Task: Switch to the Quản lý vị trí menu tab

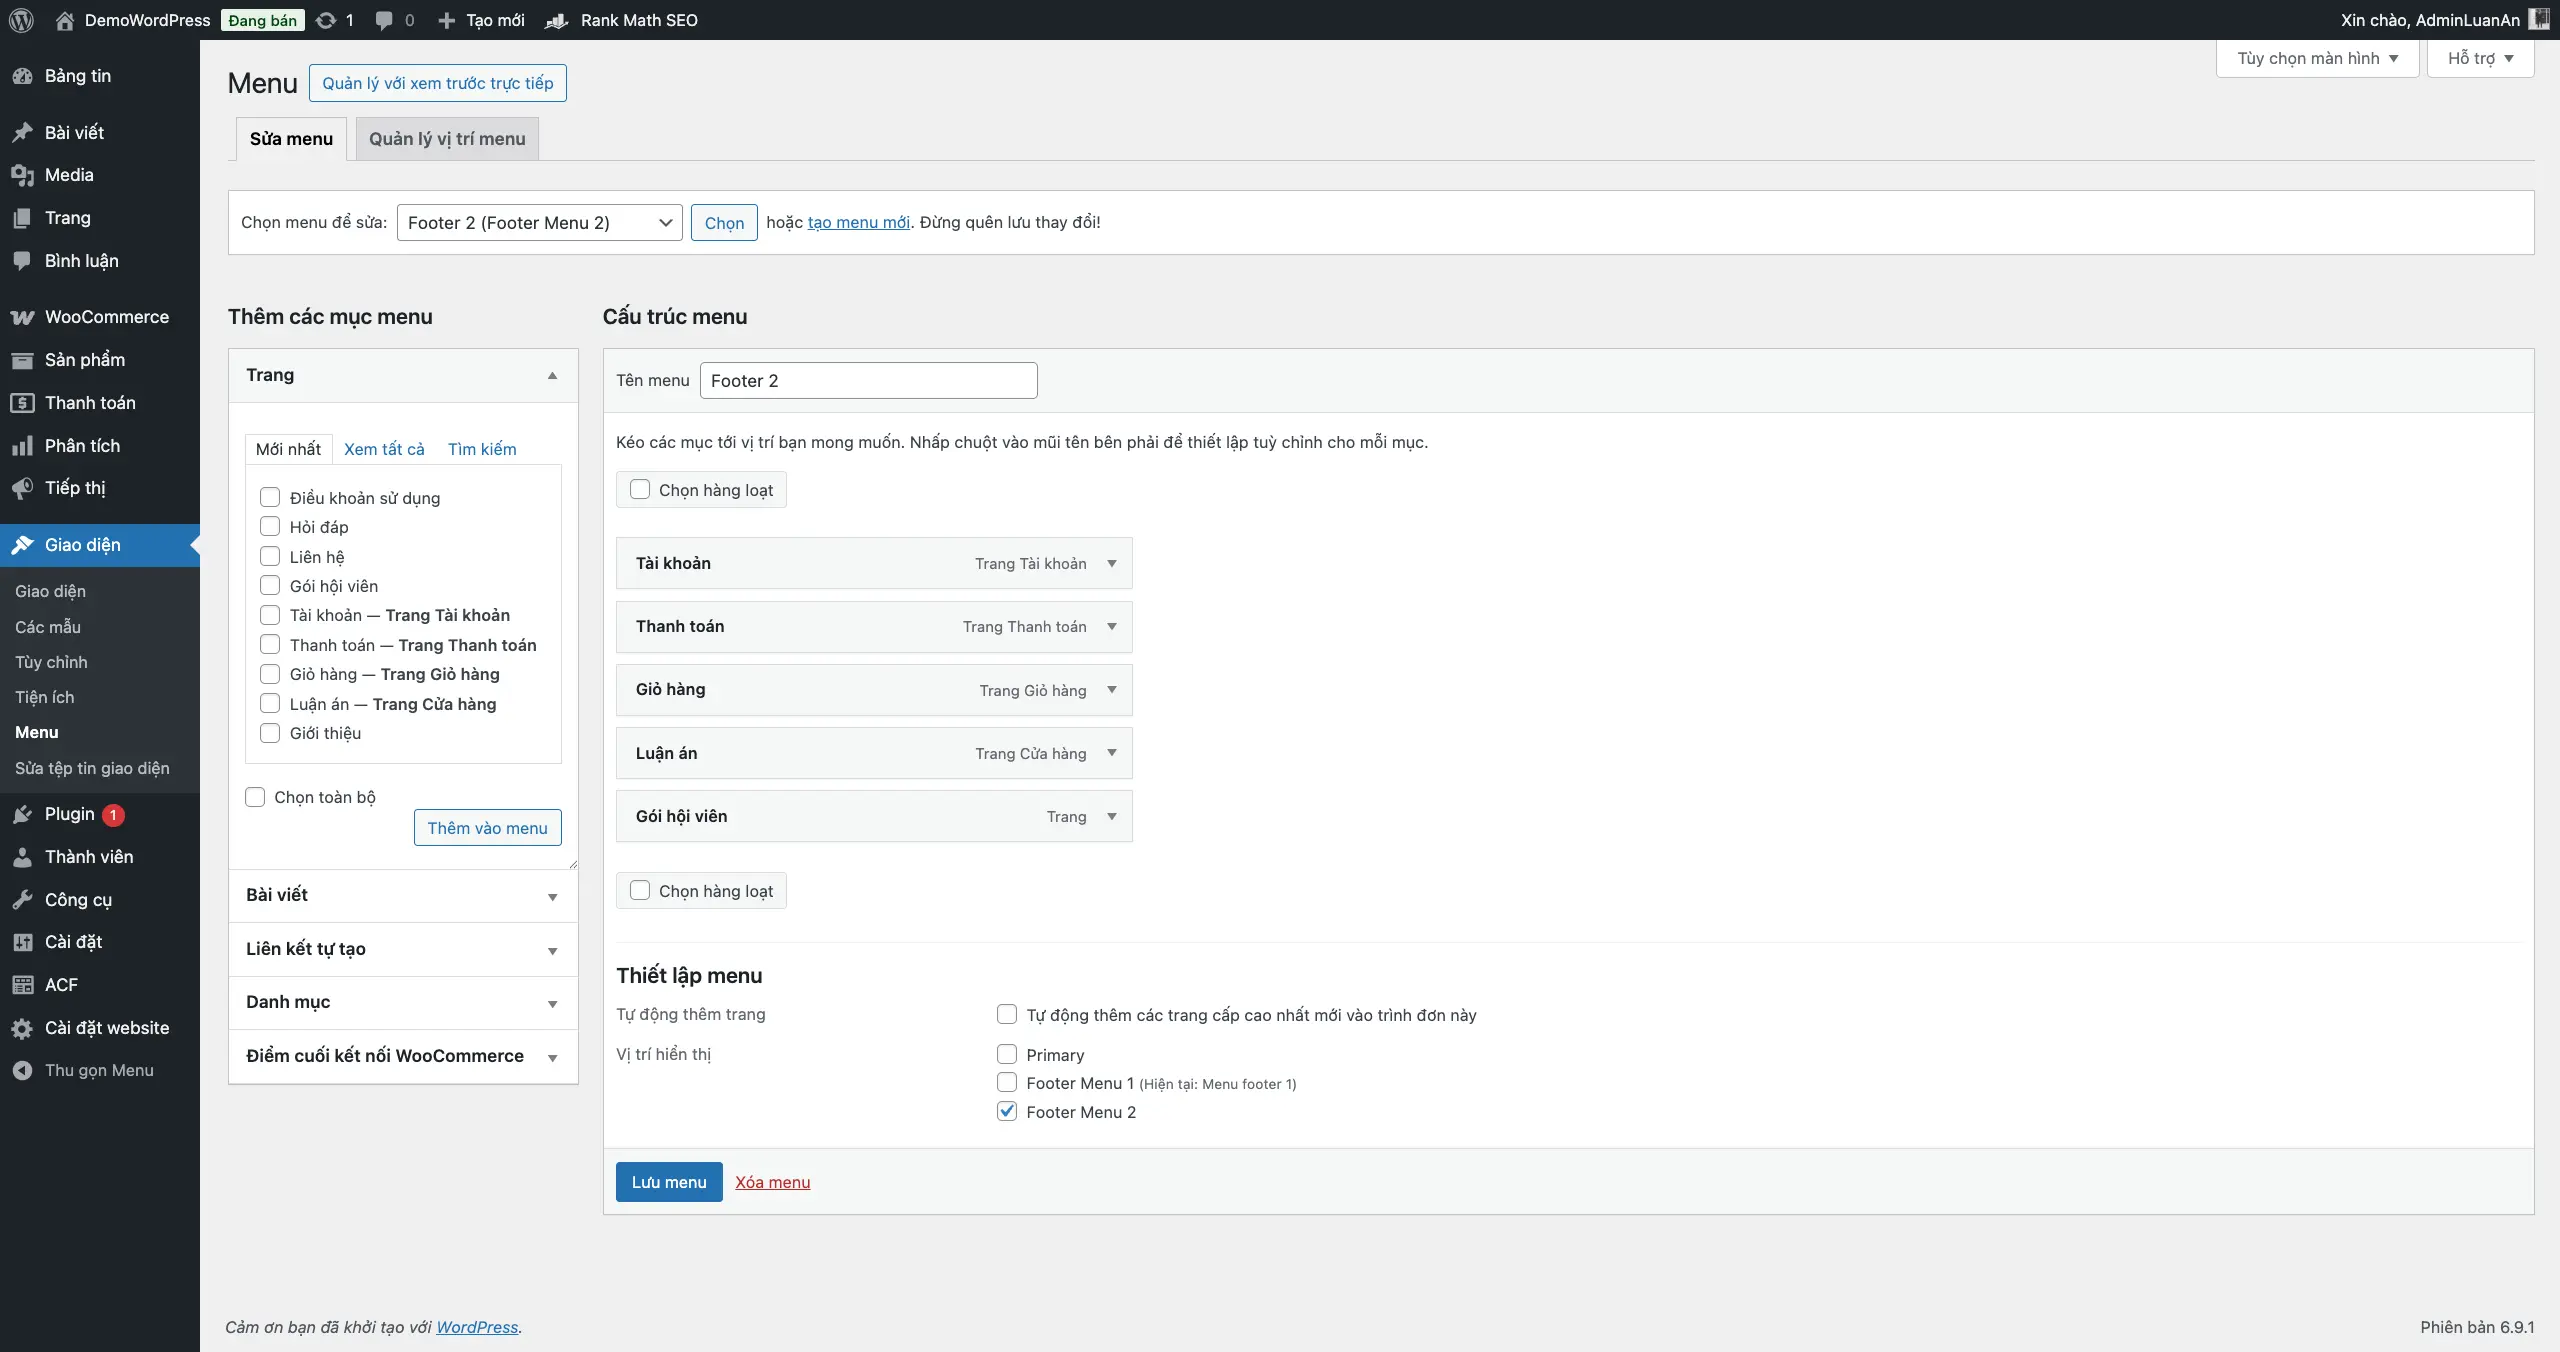Action: pos(446,139)
